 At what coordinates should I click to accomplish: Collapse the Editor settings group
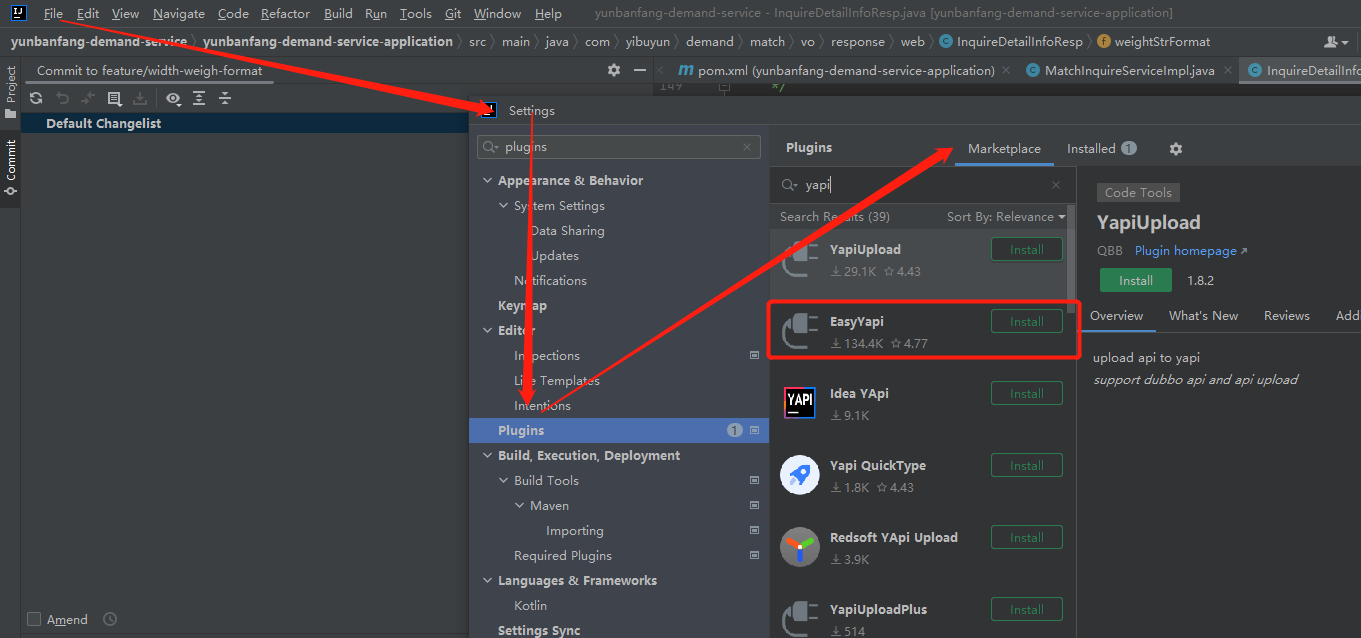[488, 330]
